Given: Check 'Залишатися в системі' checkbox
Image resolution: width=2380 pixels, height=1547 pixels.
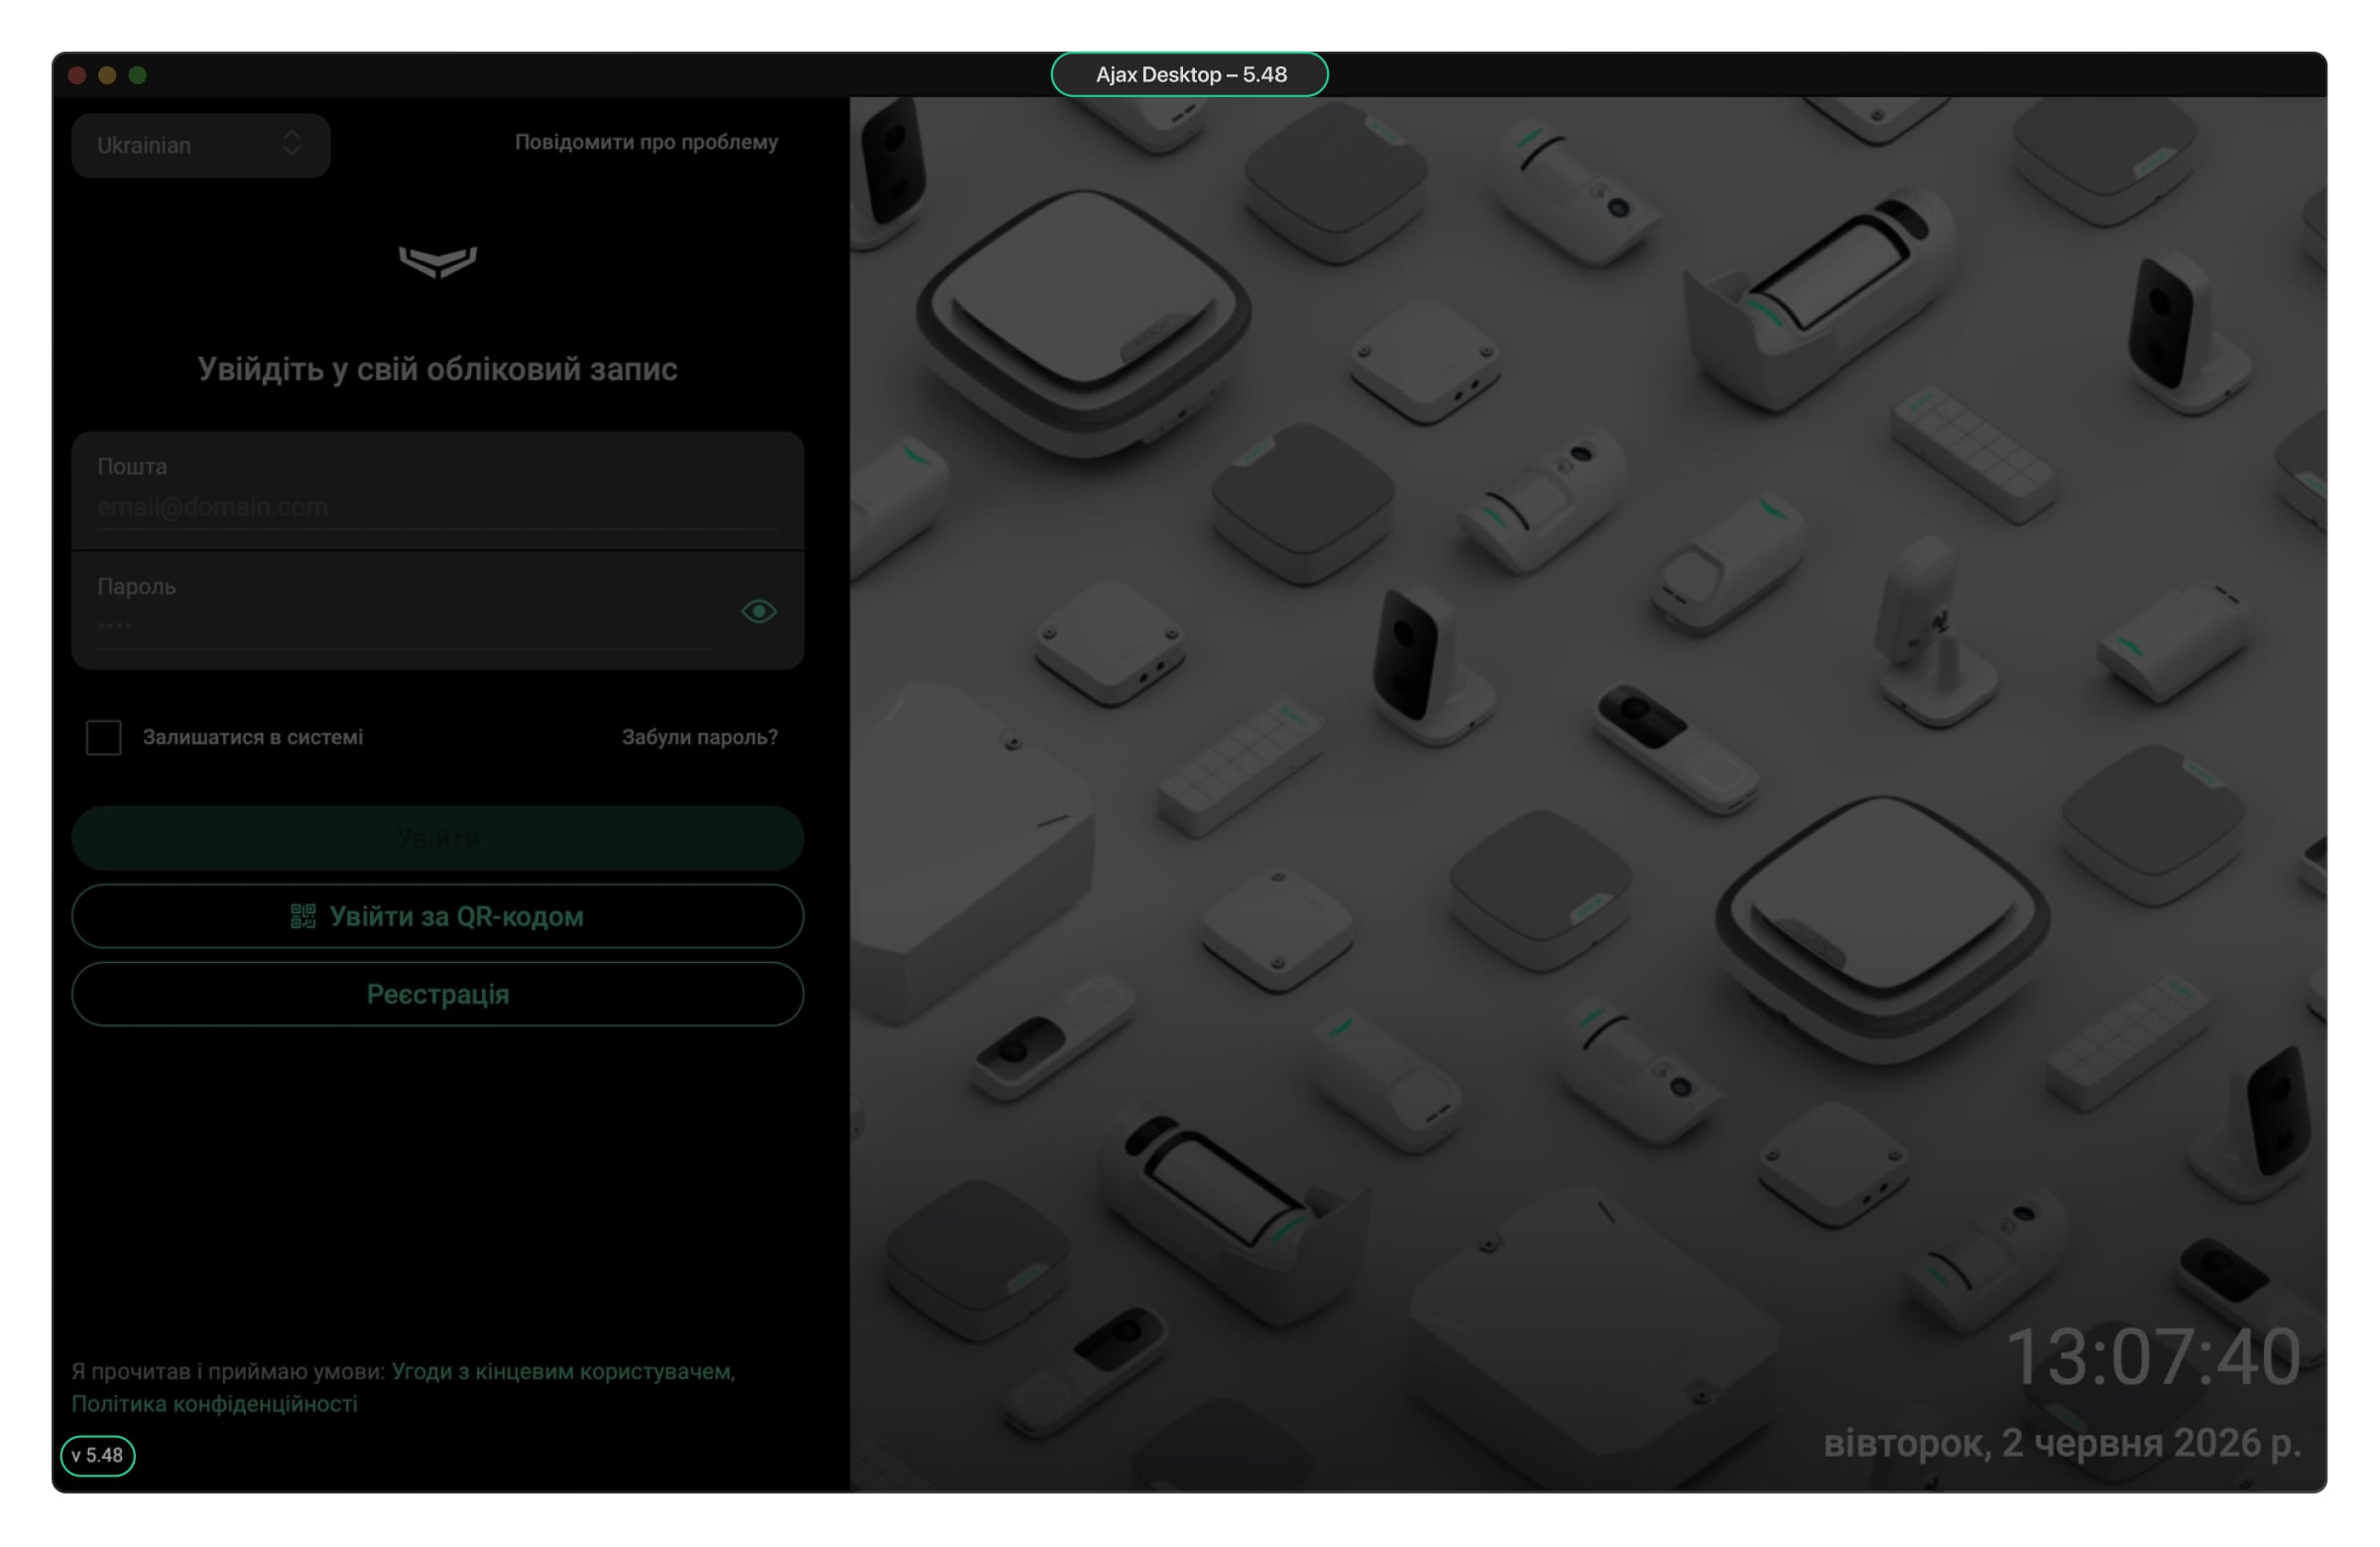Looking at the screenshot, I should pyautogui.click(x=104, y=738).
